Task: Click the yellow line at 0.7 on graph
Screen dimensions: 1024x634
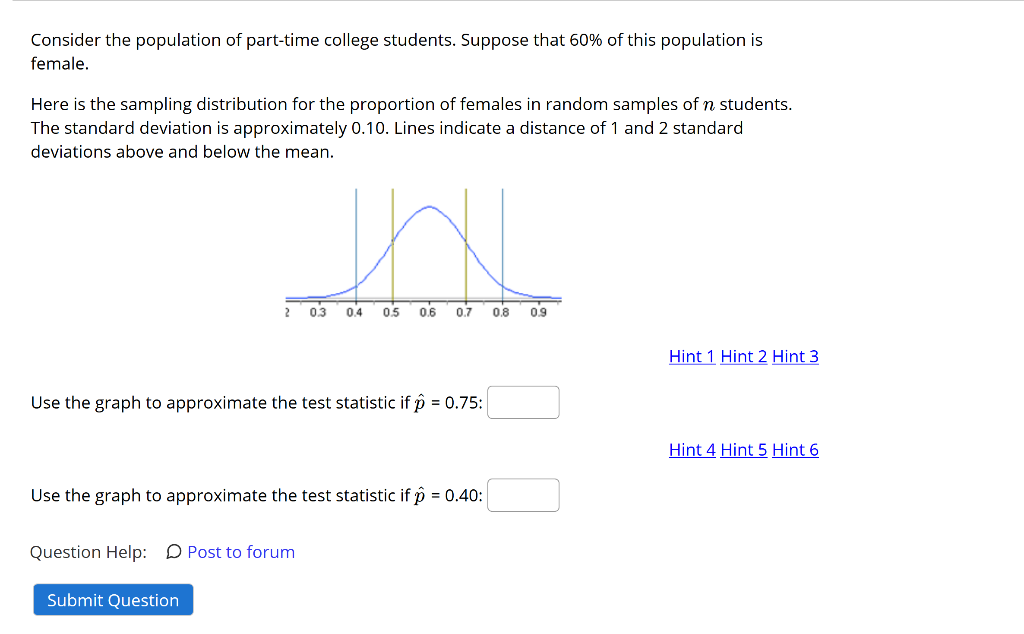Action: [465, 245]
